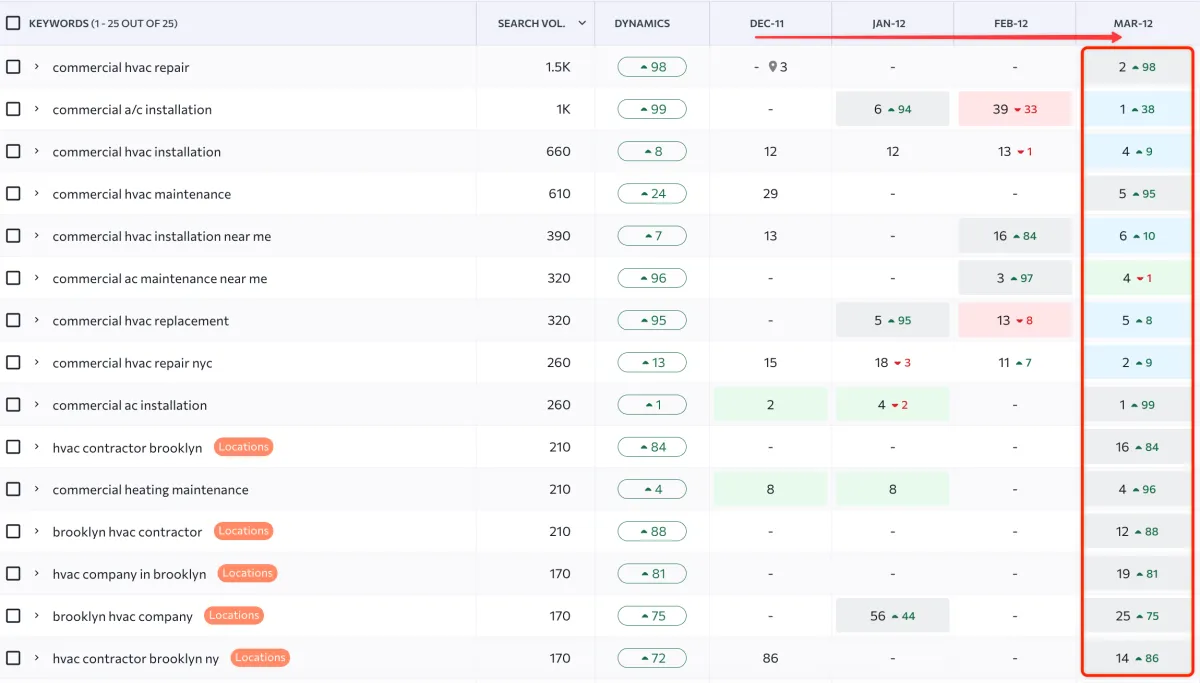Click DEC-11 rank 86 for hvac contractor brooklyn ny

coord(770,658)
